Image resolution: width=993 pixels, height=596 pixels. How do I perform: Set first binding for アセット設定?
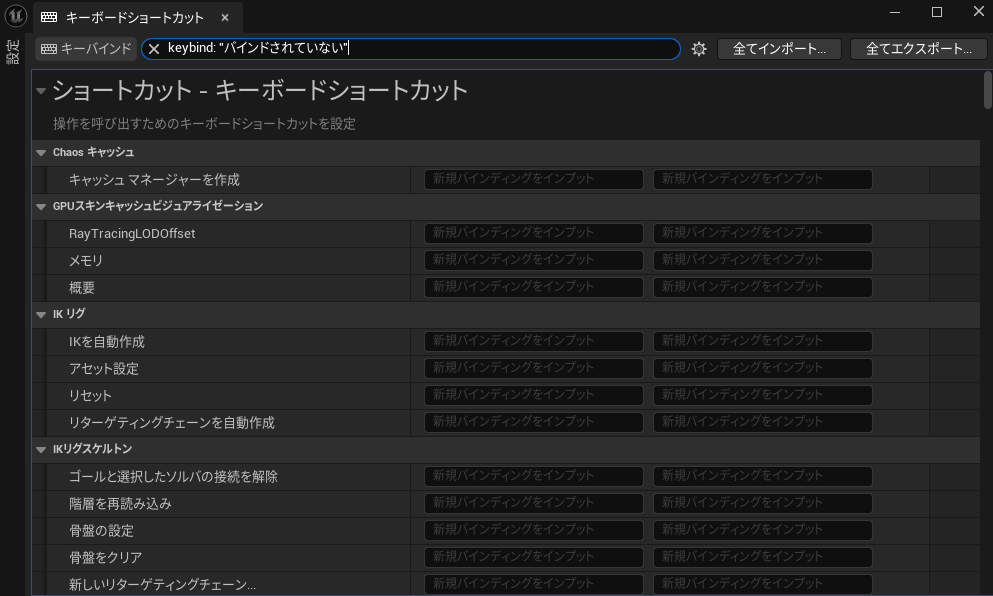click(x=534, y=369)
